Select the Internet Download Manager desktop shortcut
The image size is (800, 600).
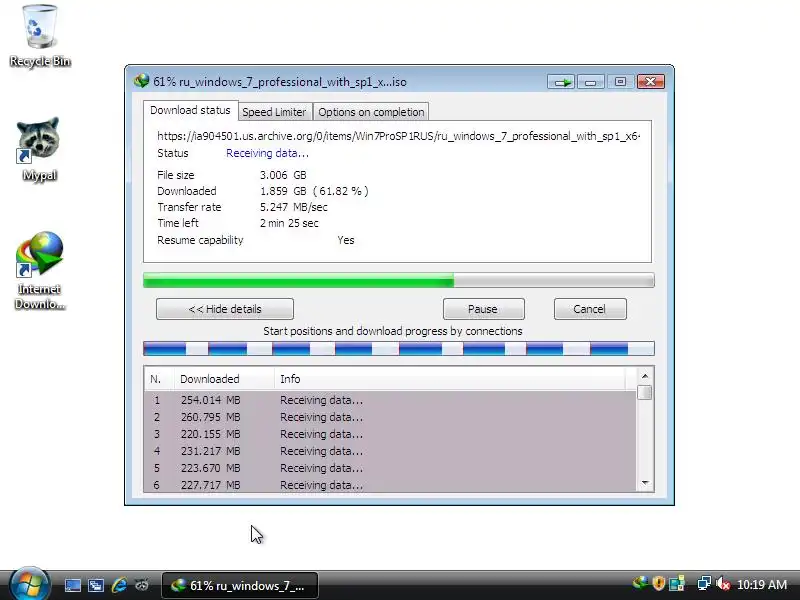(x=39, y=270)
